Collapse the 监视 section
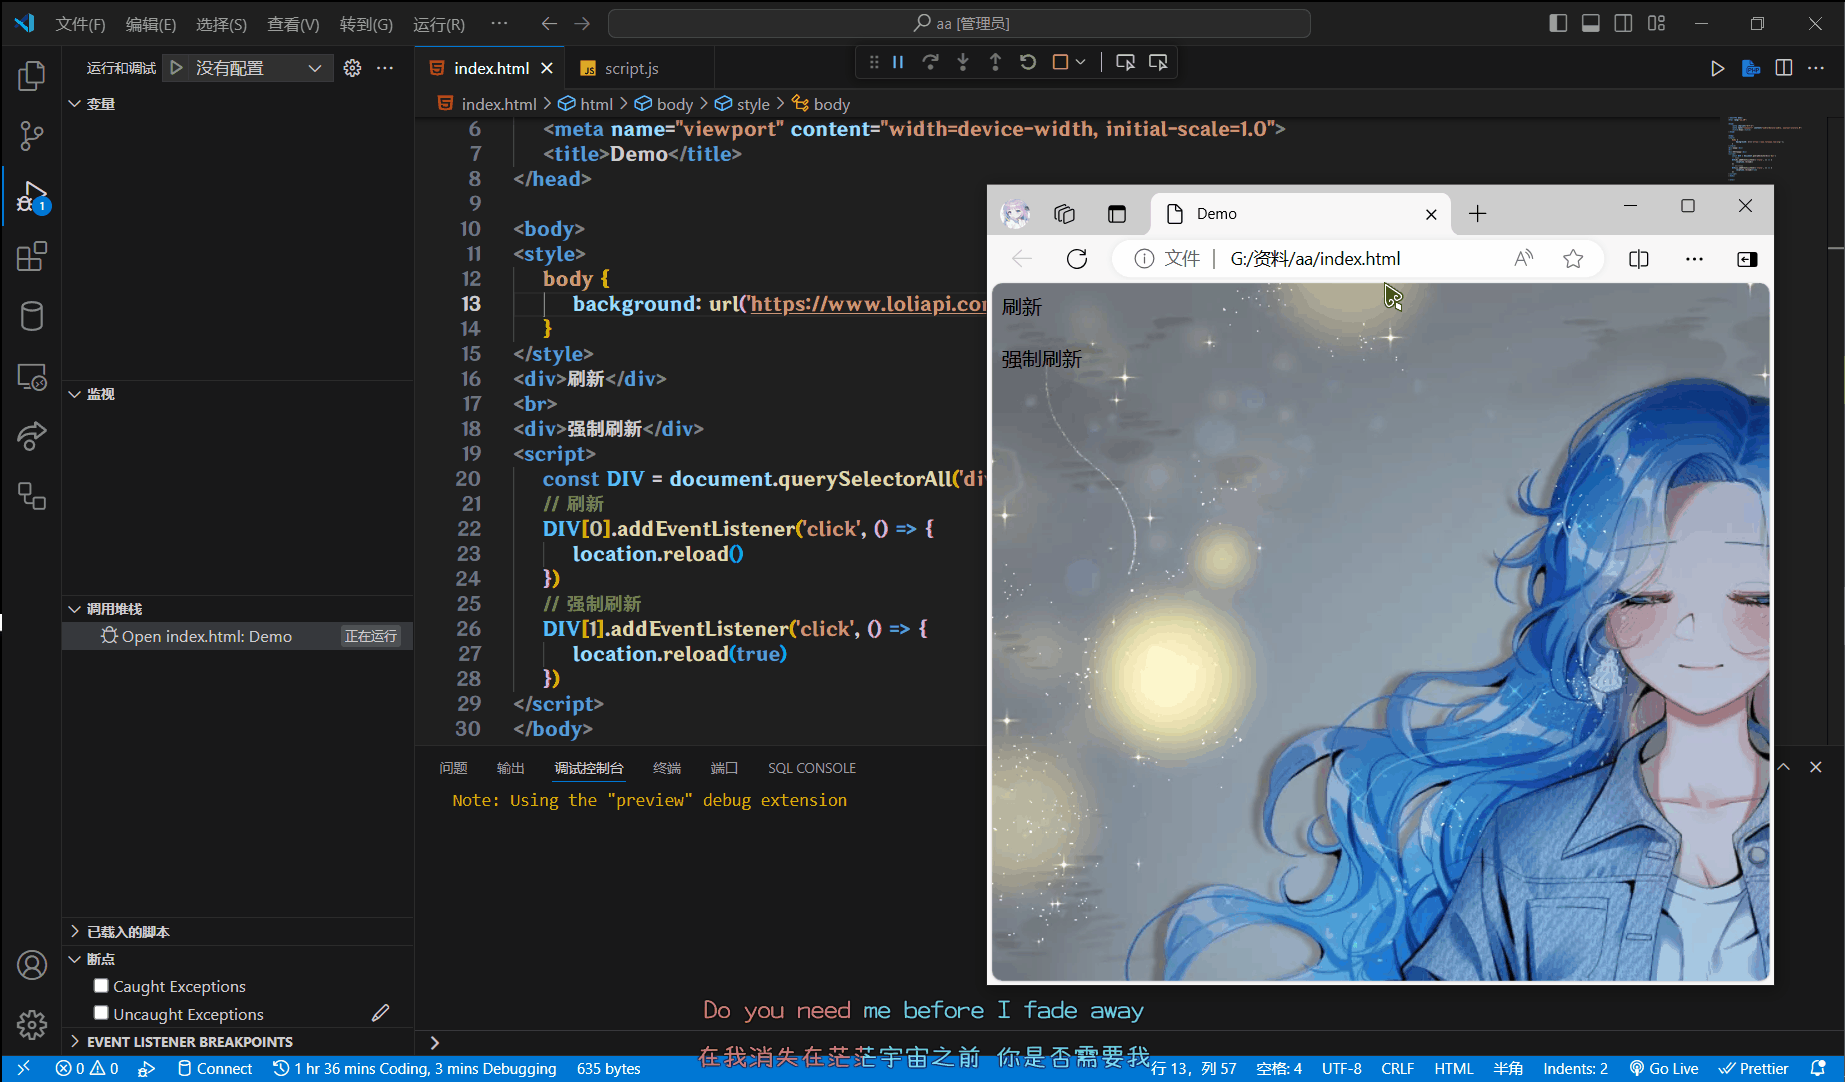This screenshot has height=1082, width=1845. point(74,394)
